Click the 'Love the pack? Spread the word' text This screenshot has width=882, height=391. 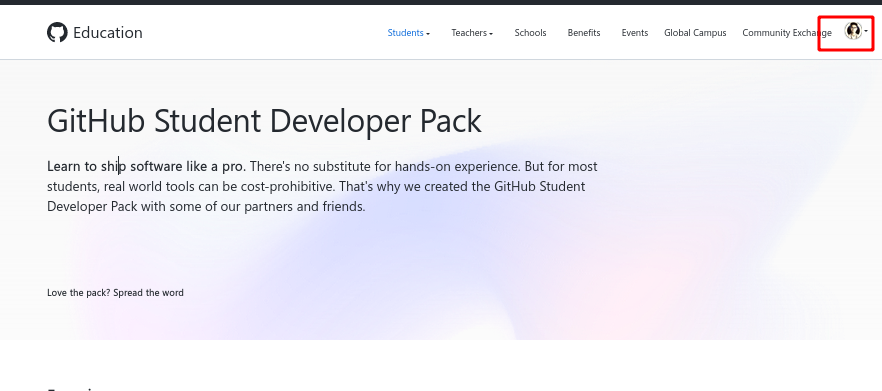pyautogui.click(x=115, y=293)
